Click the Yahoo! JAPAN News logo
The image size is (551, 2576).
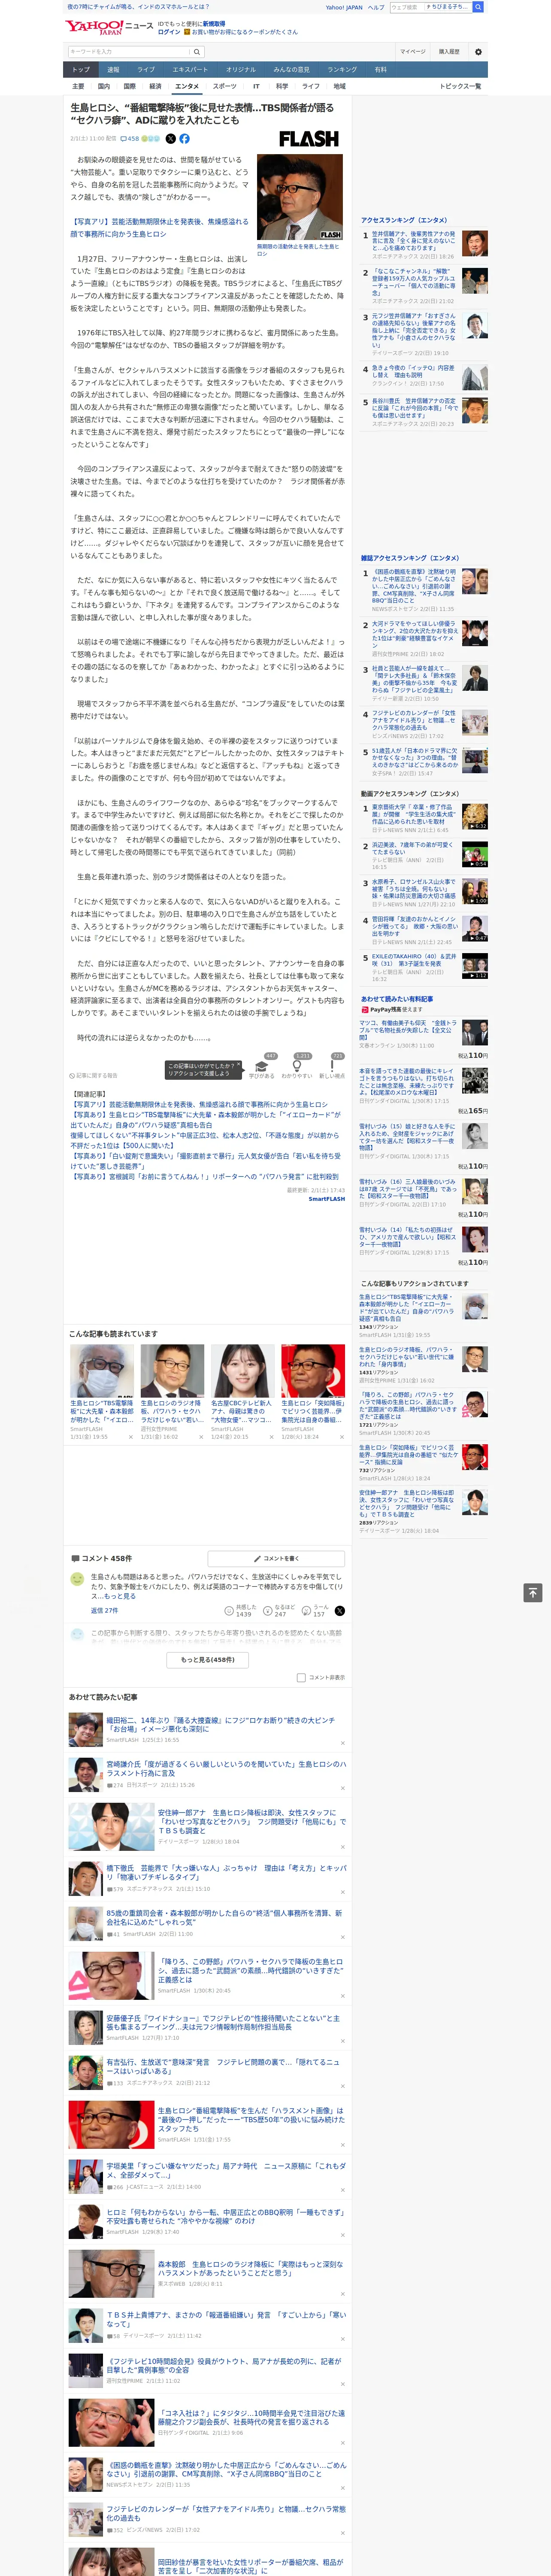(x=109, y=27)
